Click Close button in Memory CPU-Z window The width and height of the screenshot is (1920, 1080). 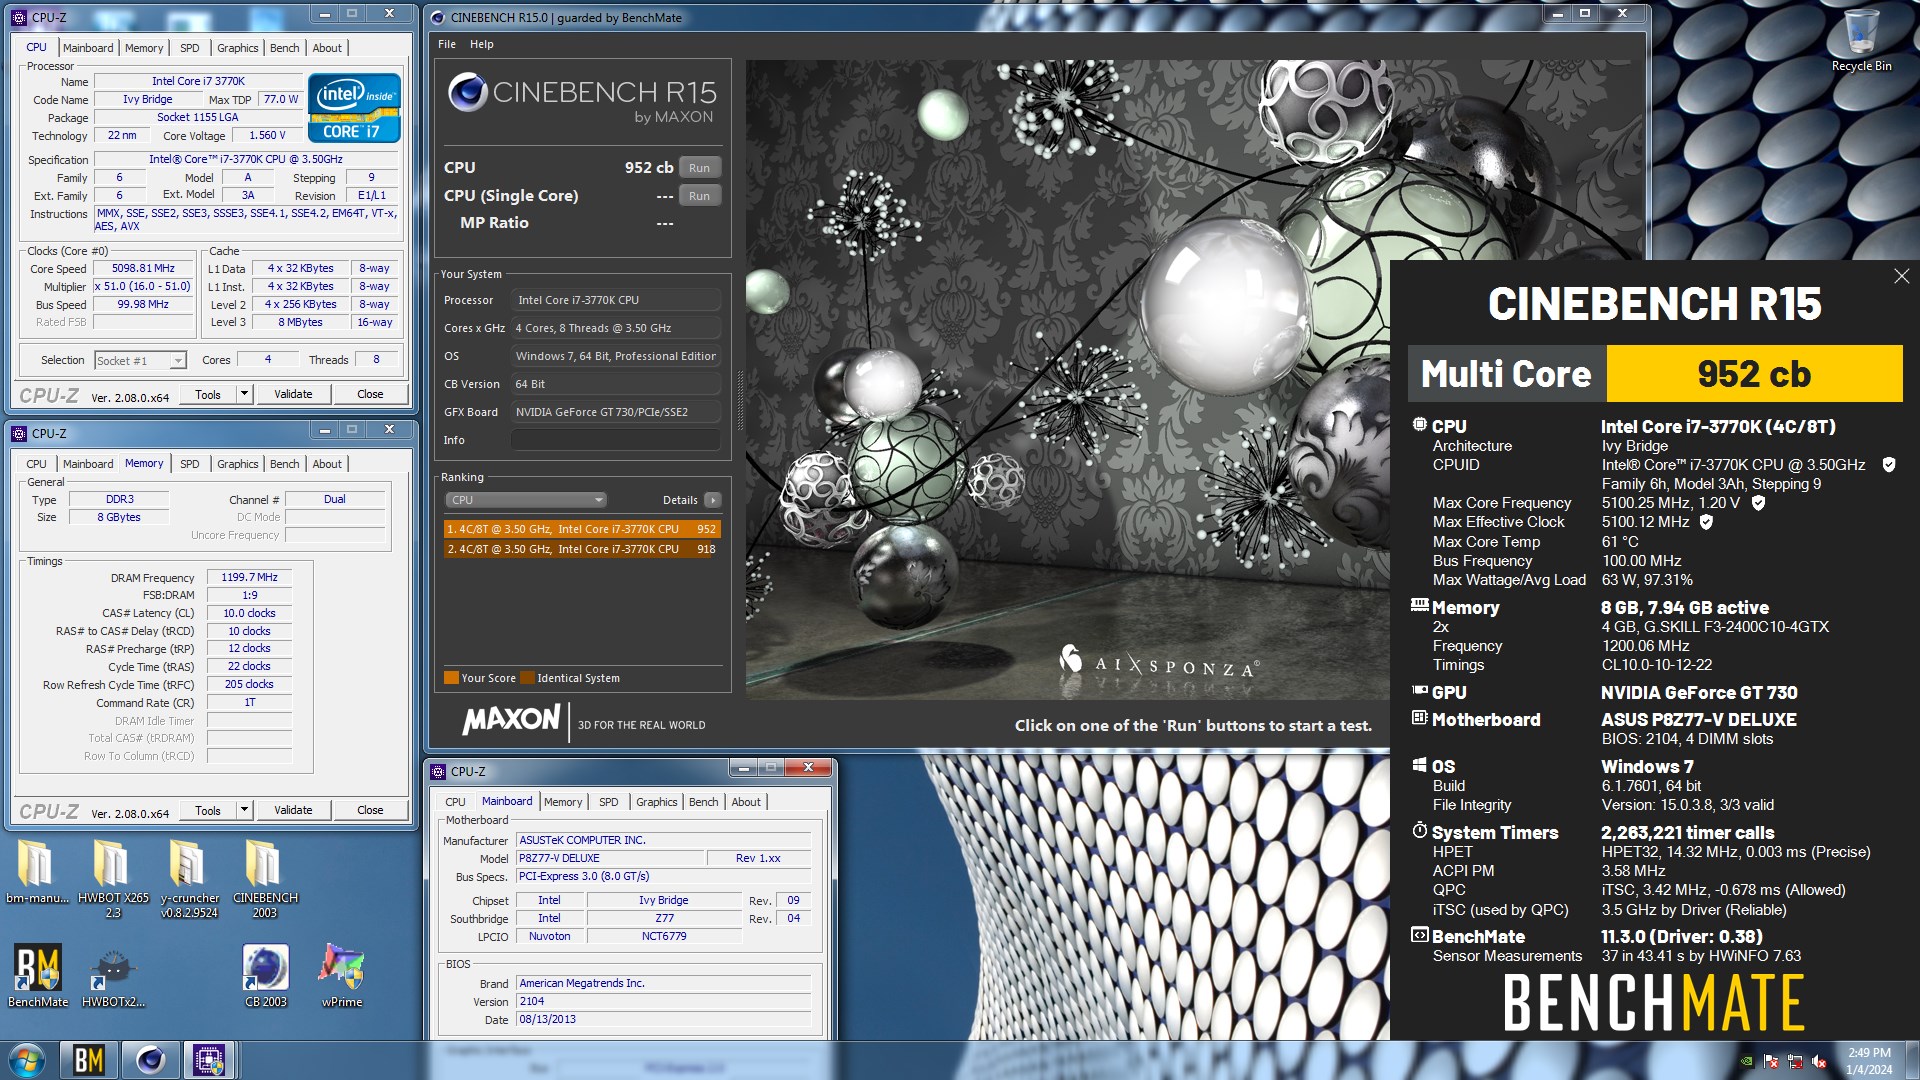coord(370,810)
